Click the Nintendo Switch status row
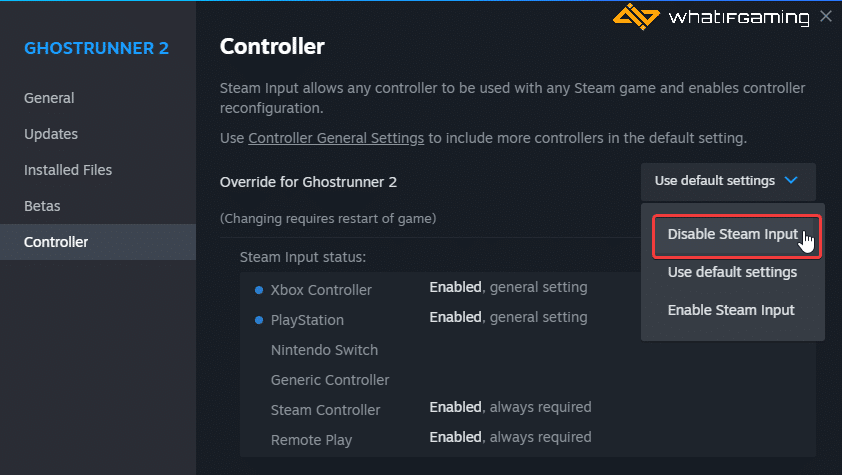Image resolution: width=842 pixels, height=475 pixels. (x=528, y=350)
